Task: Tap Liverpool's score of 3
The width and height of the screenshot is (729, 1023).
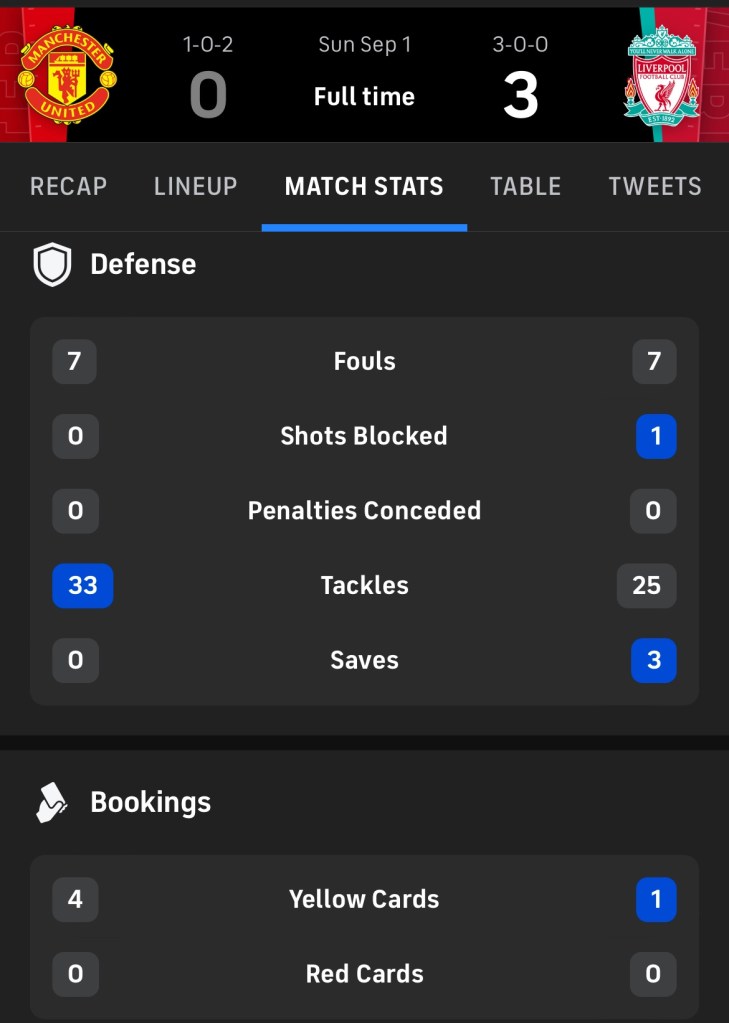Action: 520,96
